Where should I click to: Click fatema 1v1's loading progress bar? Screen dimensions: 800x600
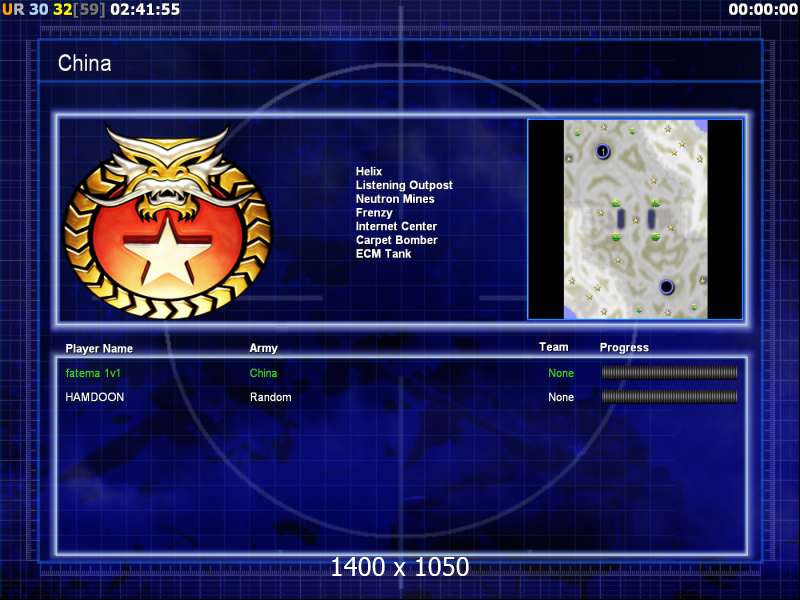[x=669, y=373]
